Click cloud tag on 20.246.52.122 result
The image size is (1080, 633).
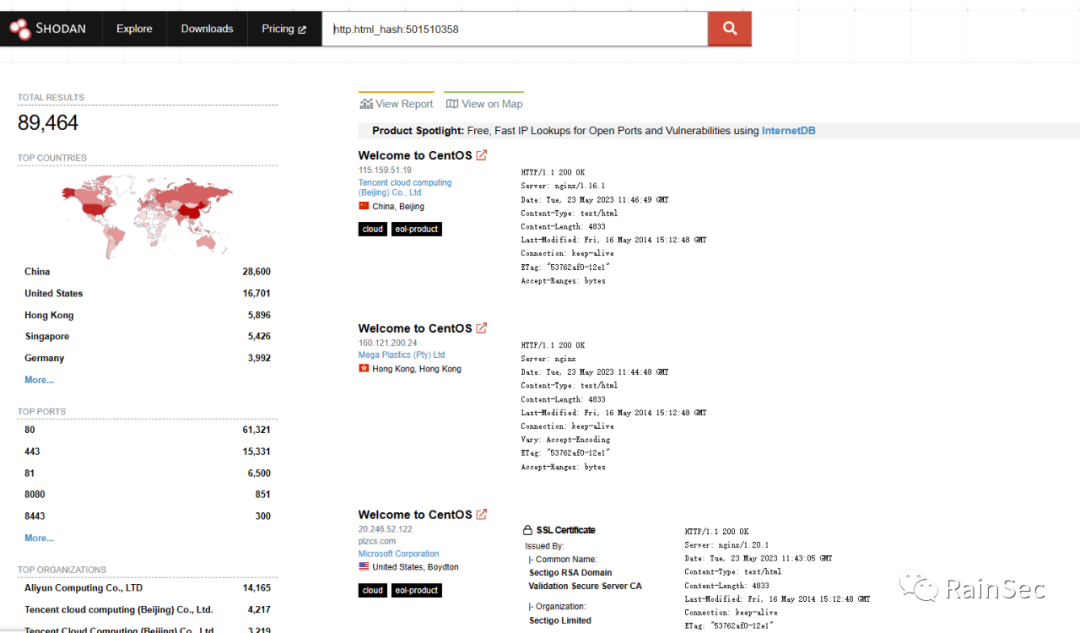click(x=373, y=590)
